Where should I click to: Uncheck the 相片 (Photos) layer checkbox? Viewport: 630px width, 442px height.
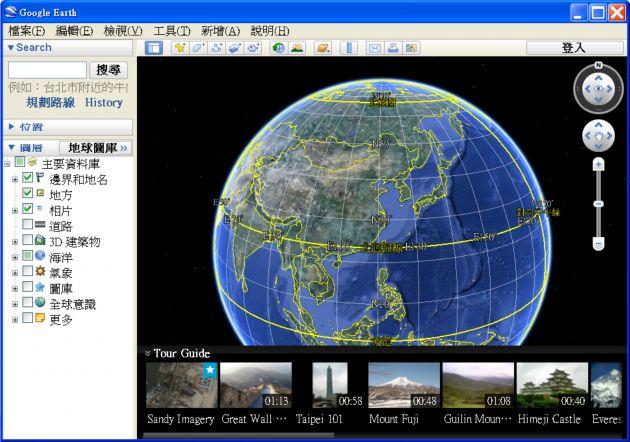pos(27,210)
